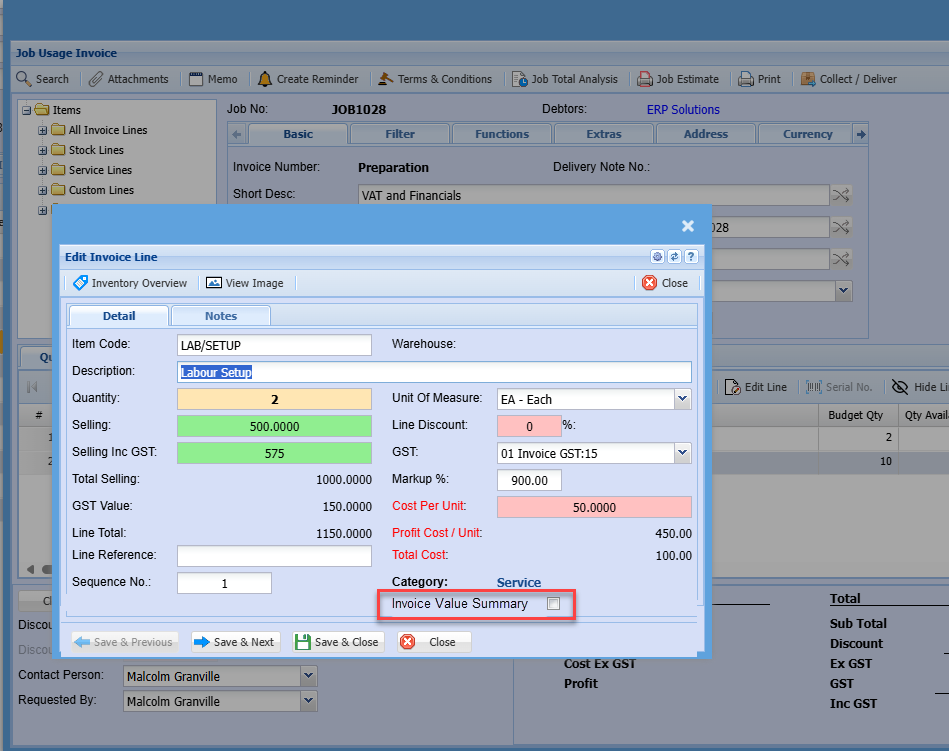Expand the Stock Lines tree node
Image resolution: width=949 pixels, height=751 pixels.
pyautogui.click(x=43, y=150)
